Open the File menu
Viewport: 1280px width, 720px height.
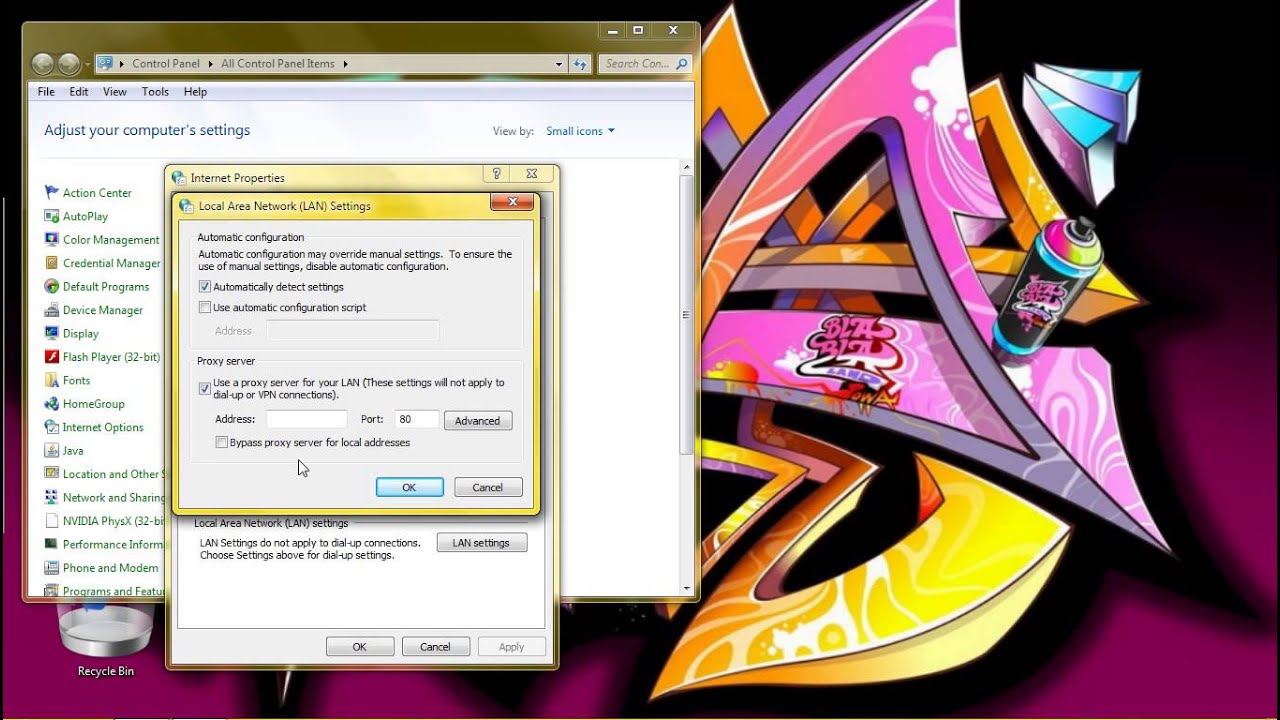pos(46,92)
